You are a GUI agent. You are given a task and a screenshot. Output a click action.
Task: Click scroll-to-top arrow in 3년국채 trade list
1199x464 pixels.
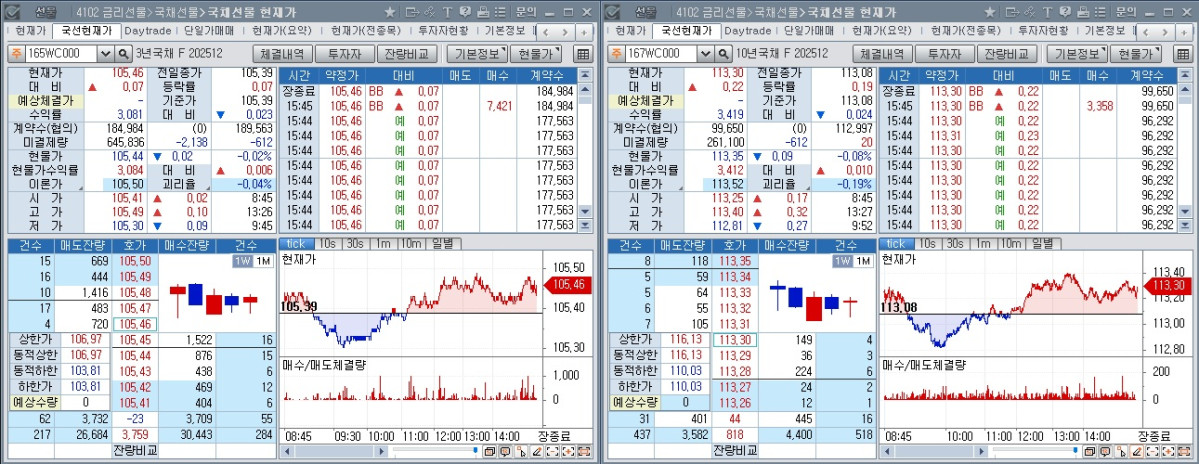pos(586,75)
